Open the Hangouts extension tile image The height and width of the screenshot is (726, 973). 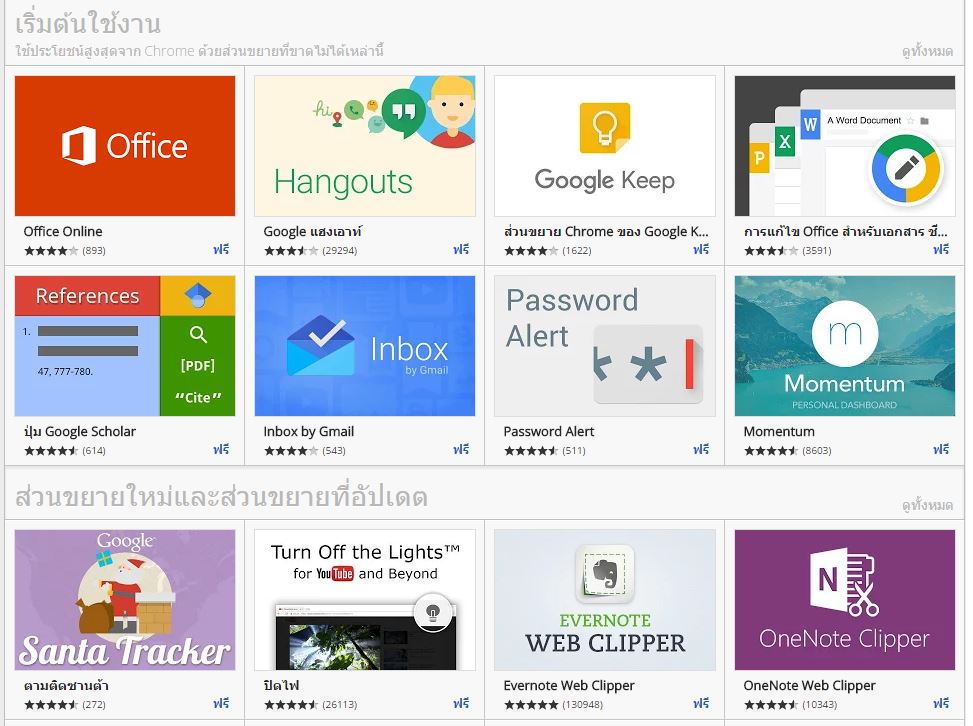coord(365,146)
